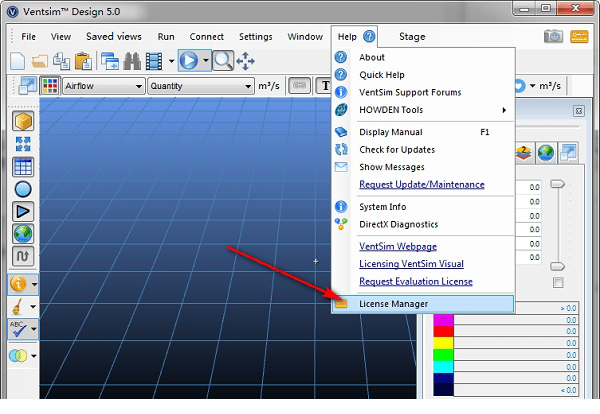Click the orange 3D cube icon
The width and height of the screenshot is (600, 414).
23,121
